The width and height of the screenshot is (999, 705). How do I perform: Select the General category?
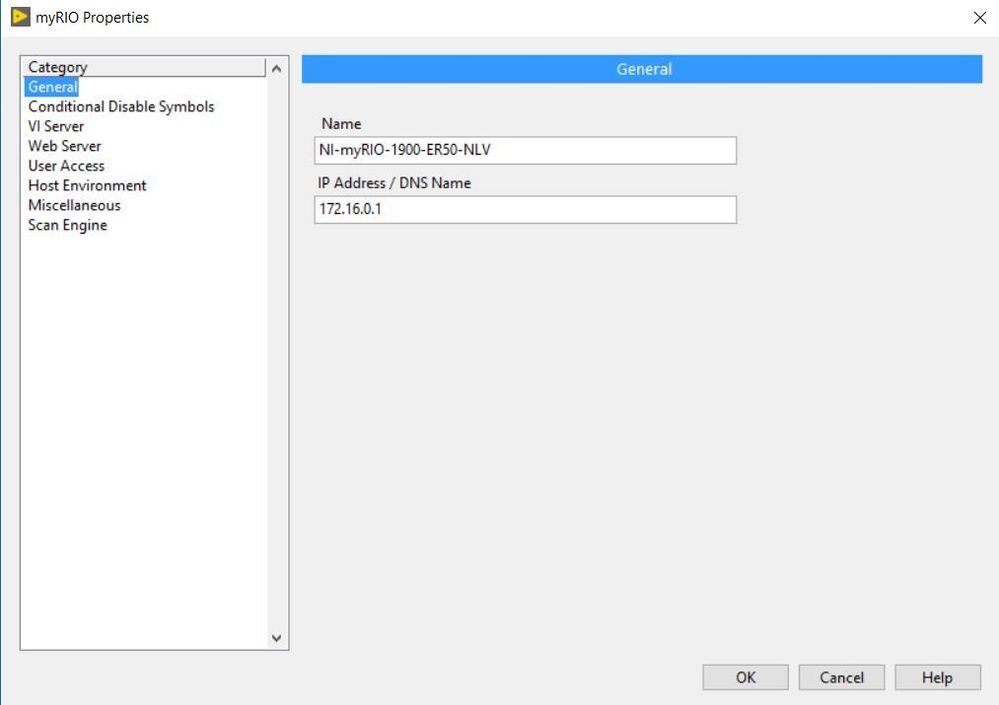point(52,87)
